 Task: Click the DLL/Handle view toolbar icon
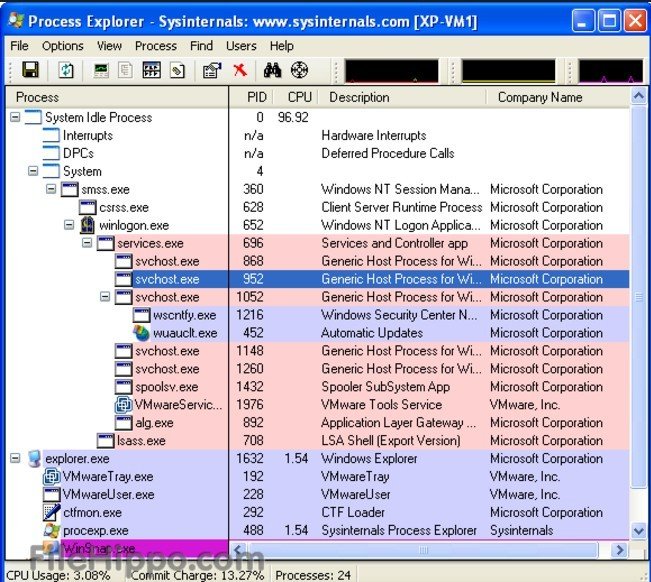pos(177,70)
